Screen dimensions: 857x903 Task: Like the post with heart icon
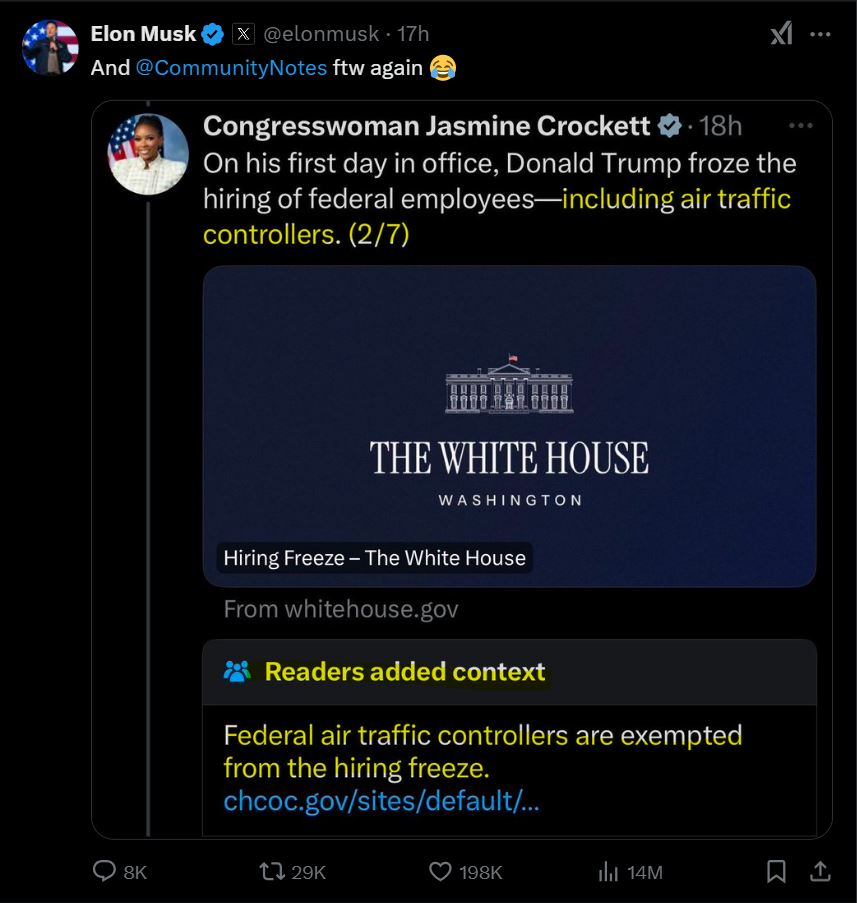click(x=440, y=872)
